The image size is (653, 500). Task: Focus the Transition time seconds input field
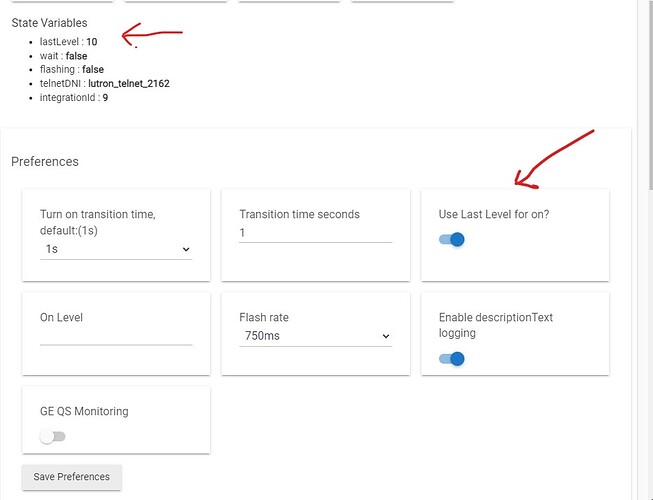[x=315, y=233]
